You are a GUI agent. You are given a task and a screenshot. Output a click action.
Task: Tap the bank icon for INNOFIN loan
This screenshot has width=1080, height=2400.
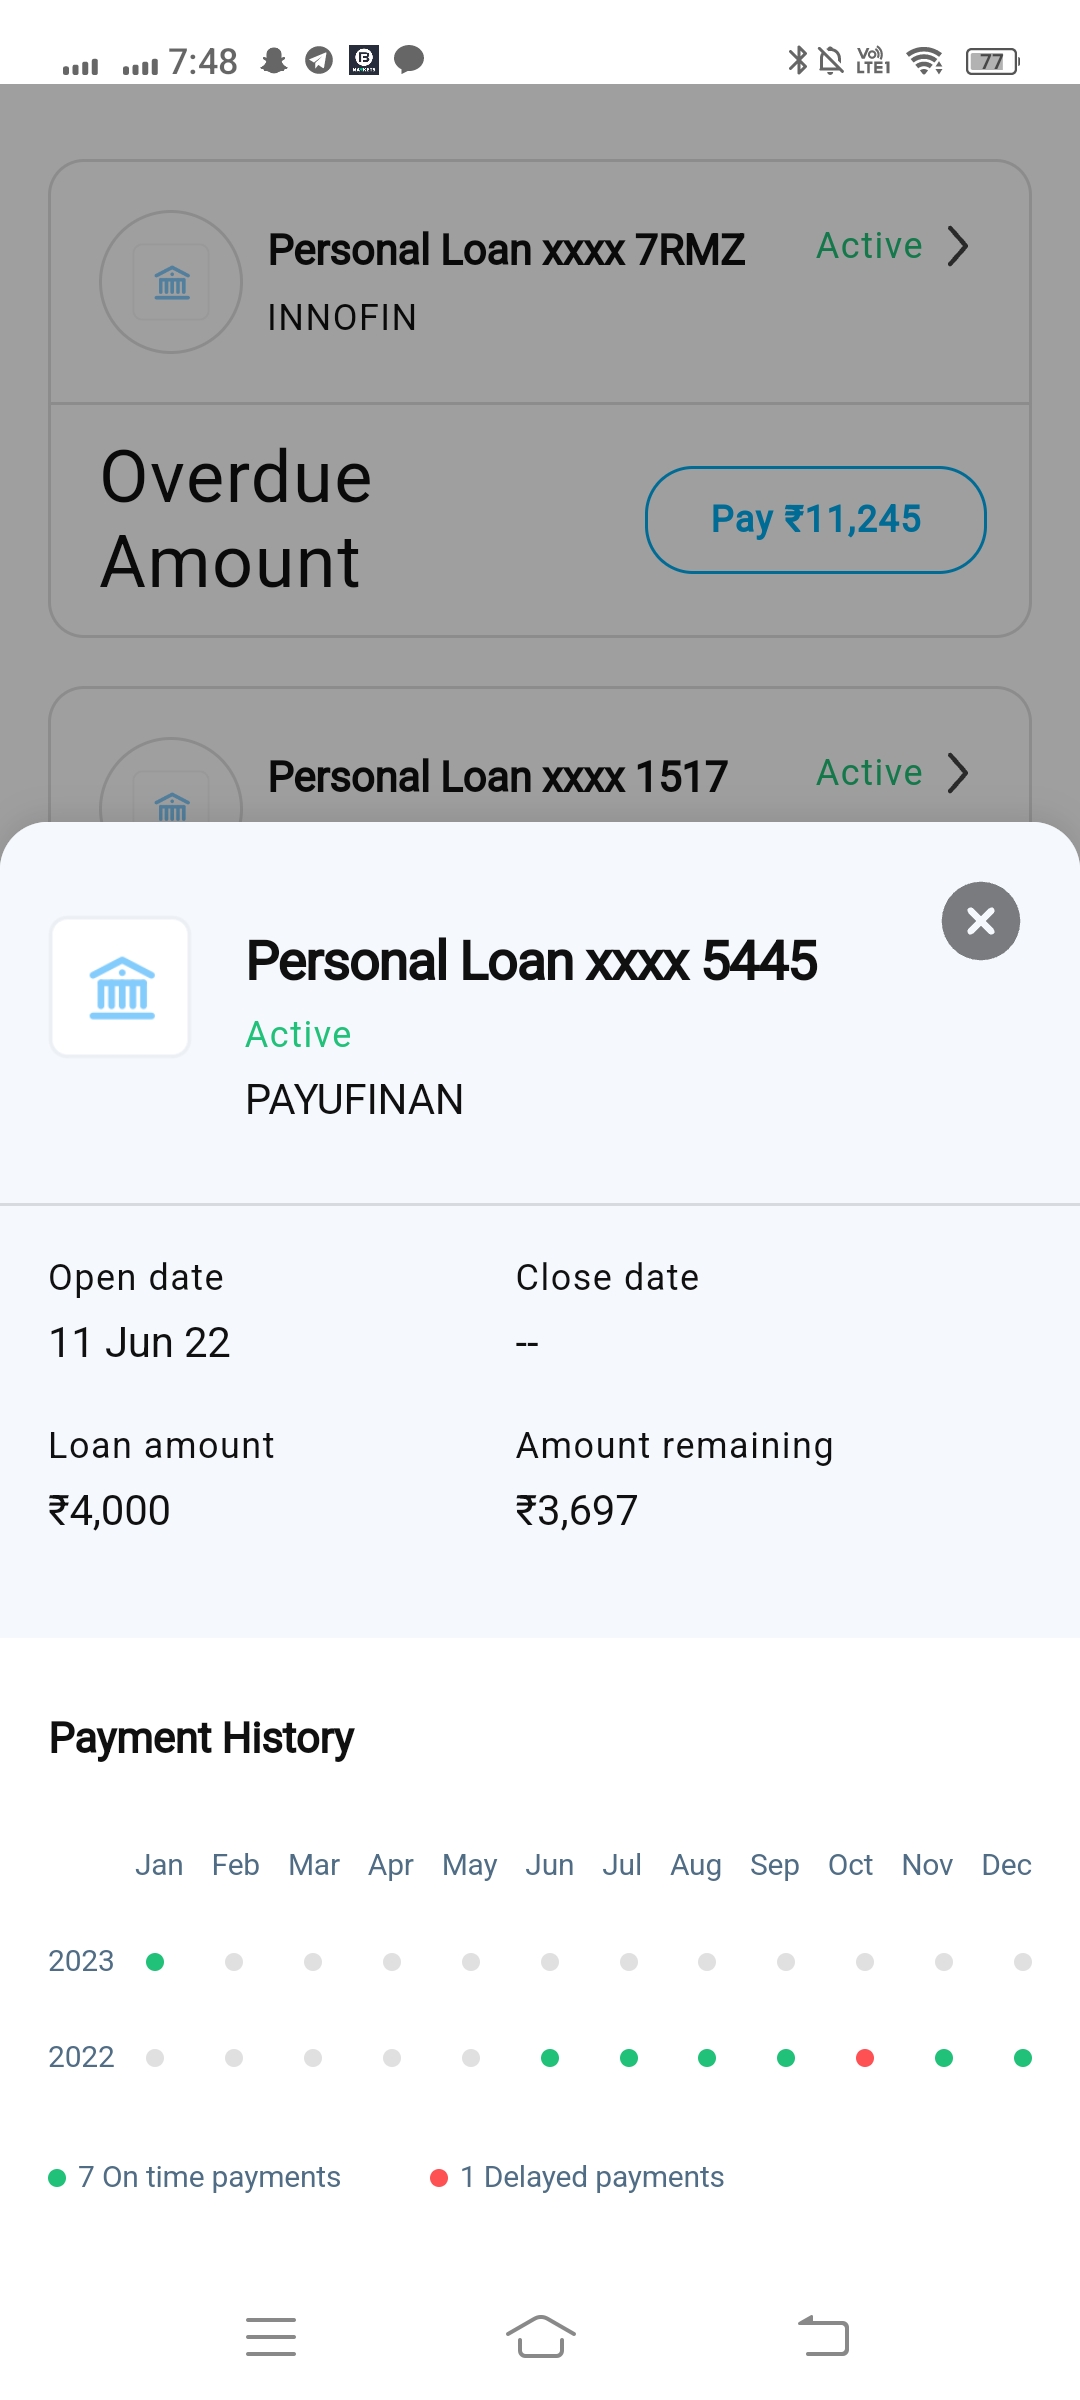[x=171, y=283]
